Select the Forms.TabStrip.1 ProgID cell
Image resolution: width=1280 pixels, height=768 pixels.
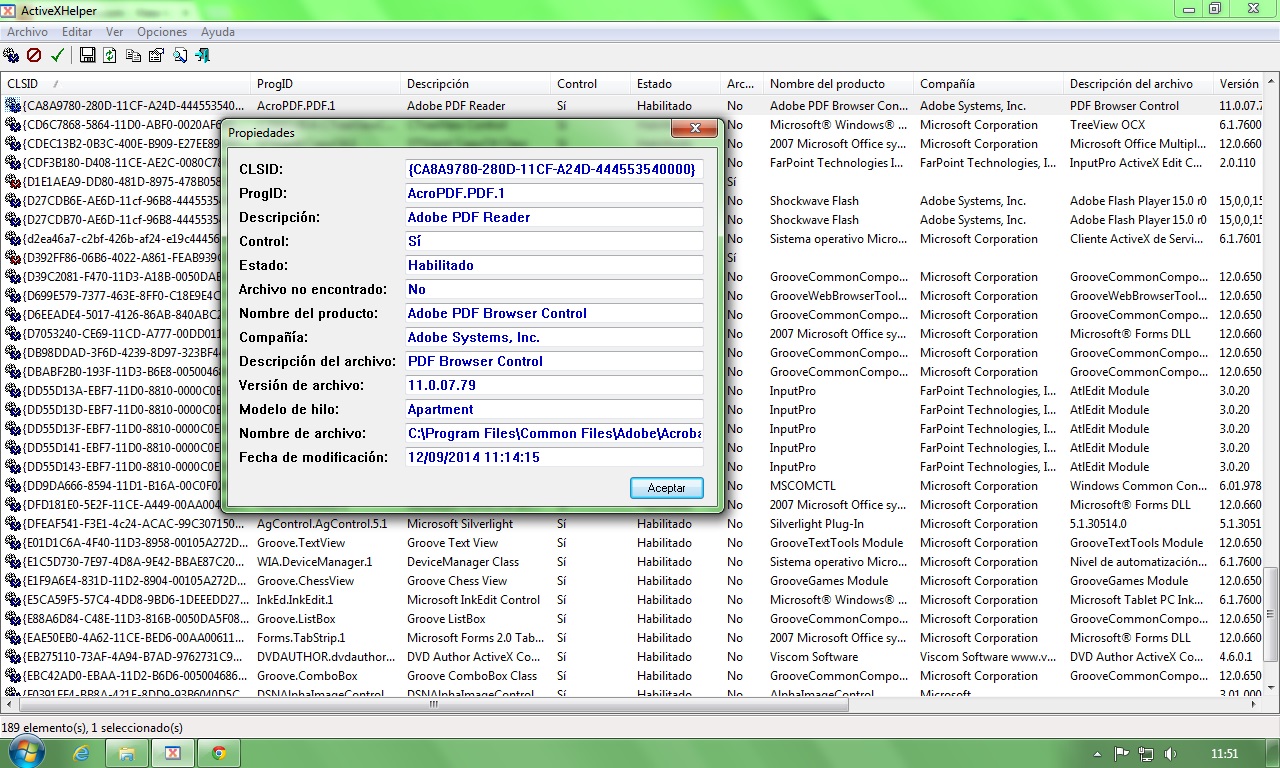tap(301, 638)
